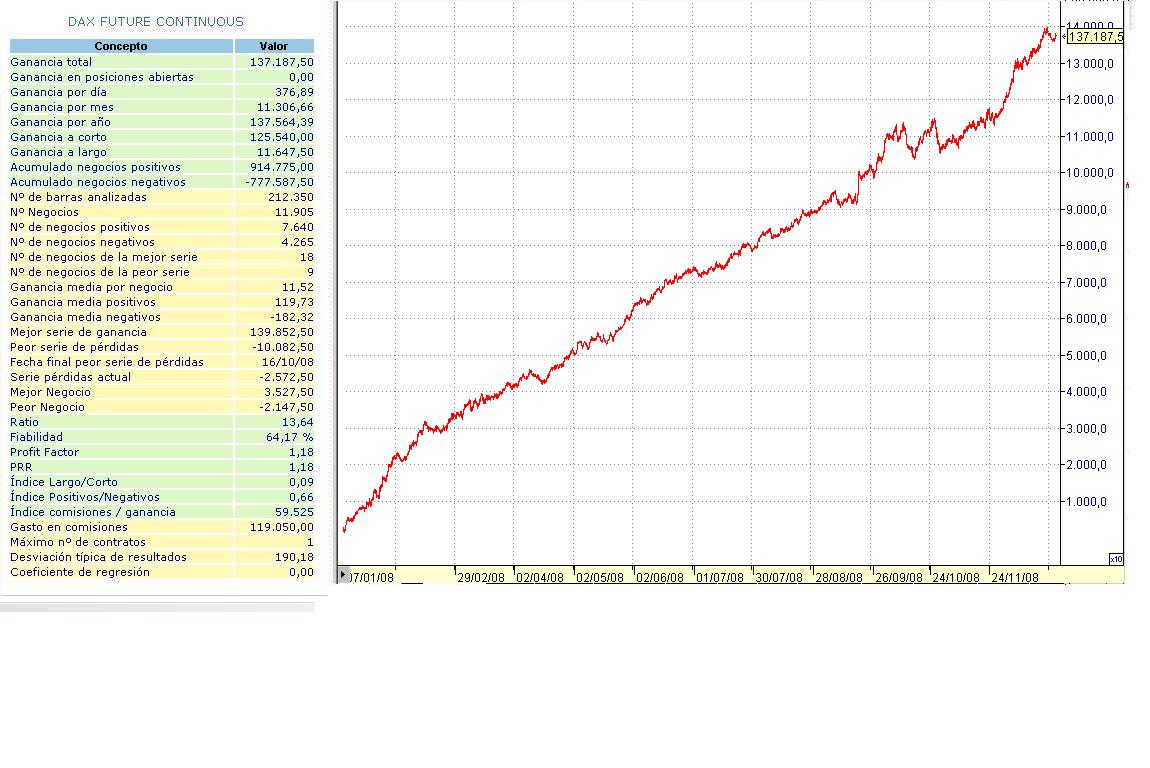Select the Serie pérdidas actual label
Image resolution: width=1150 pixels, height=768 pixels.
click(x=70, y=377)
